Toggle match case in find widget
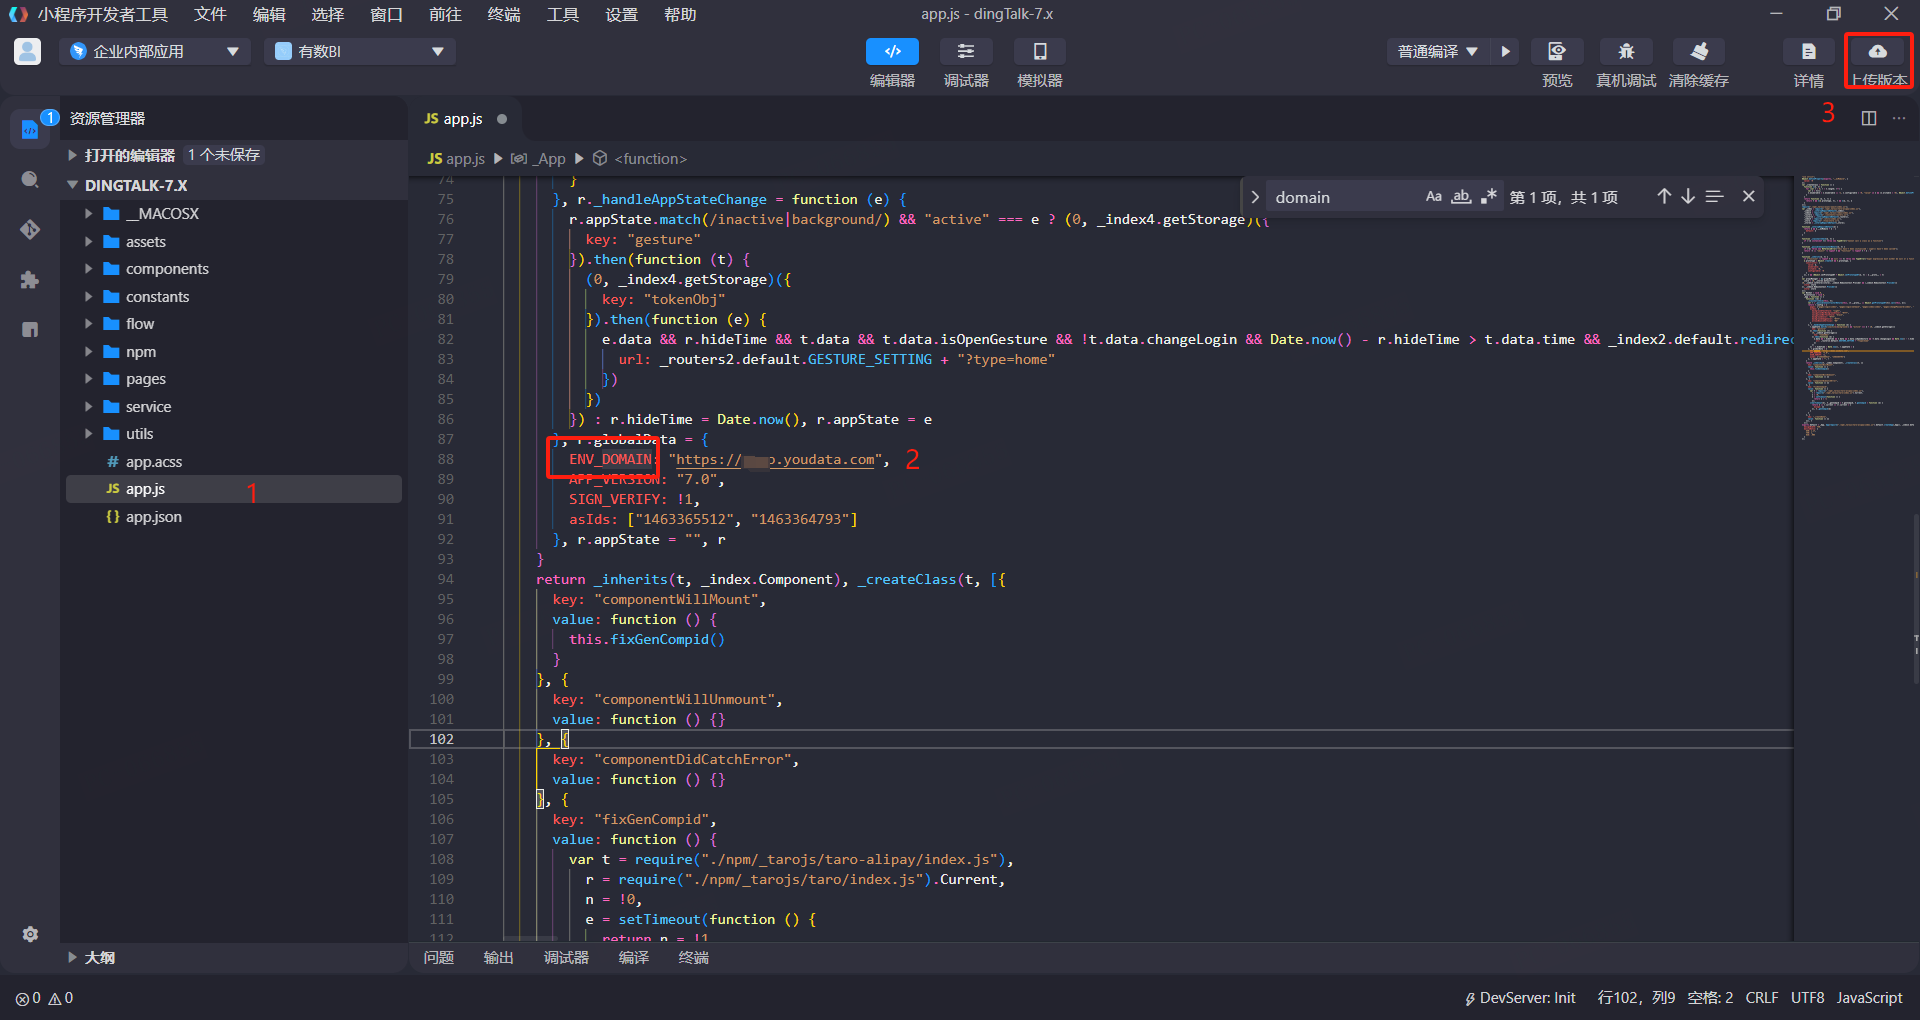This screenshot has height=1020, width=1920. pos(1433,197)
